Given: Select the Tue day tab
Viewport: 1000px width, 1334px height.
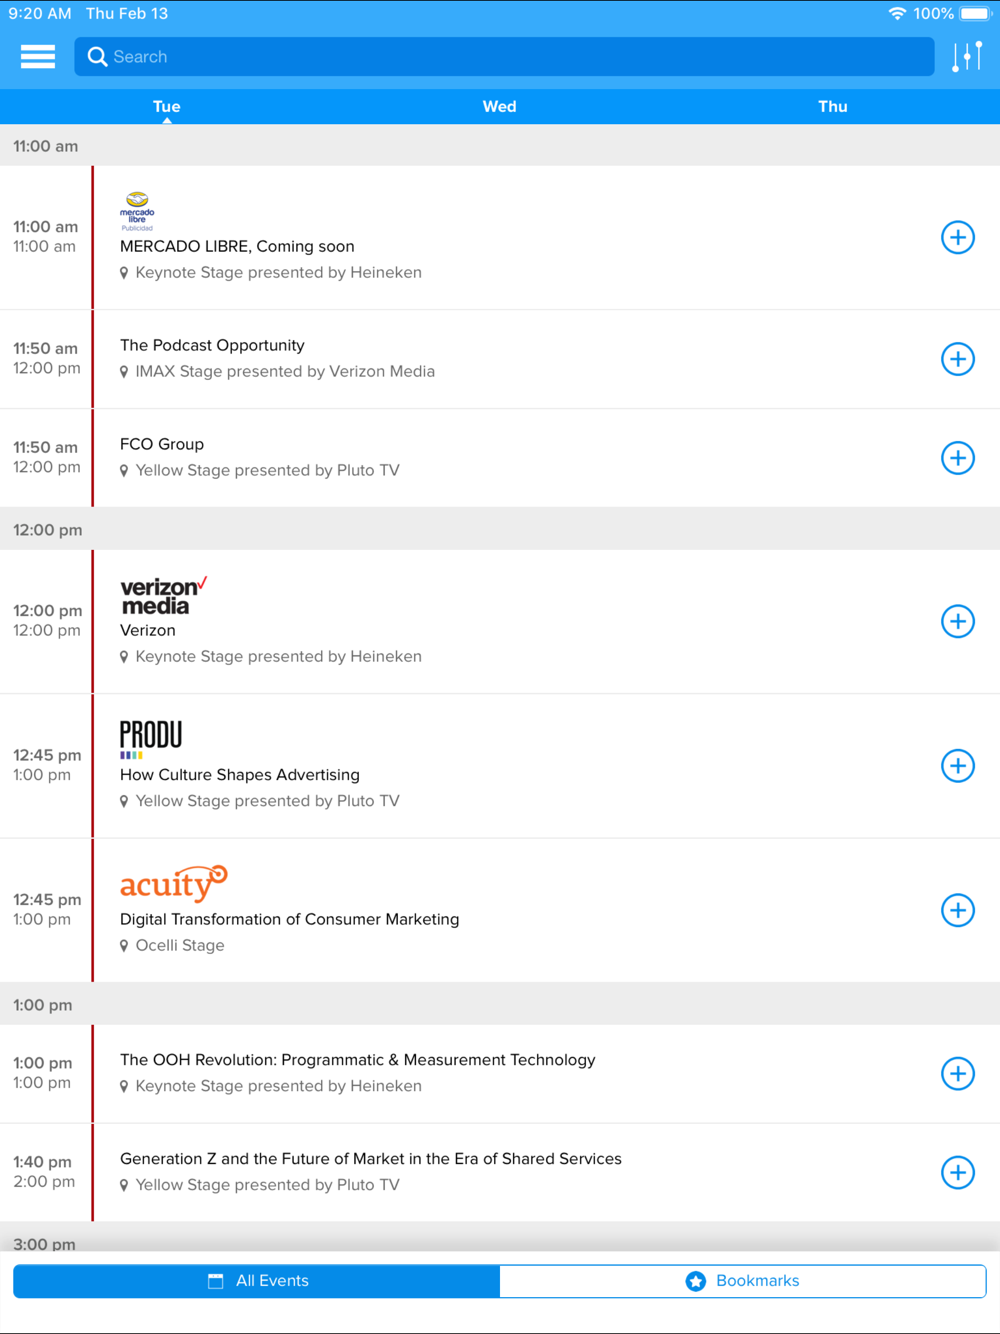Looking at the screenshot, I should click(x=167, y=107).
